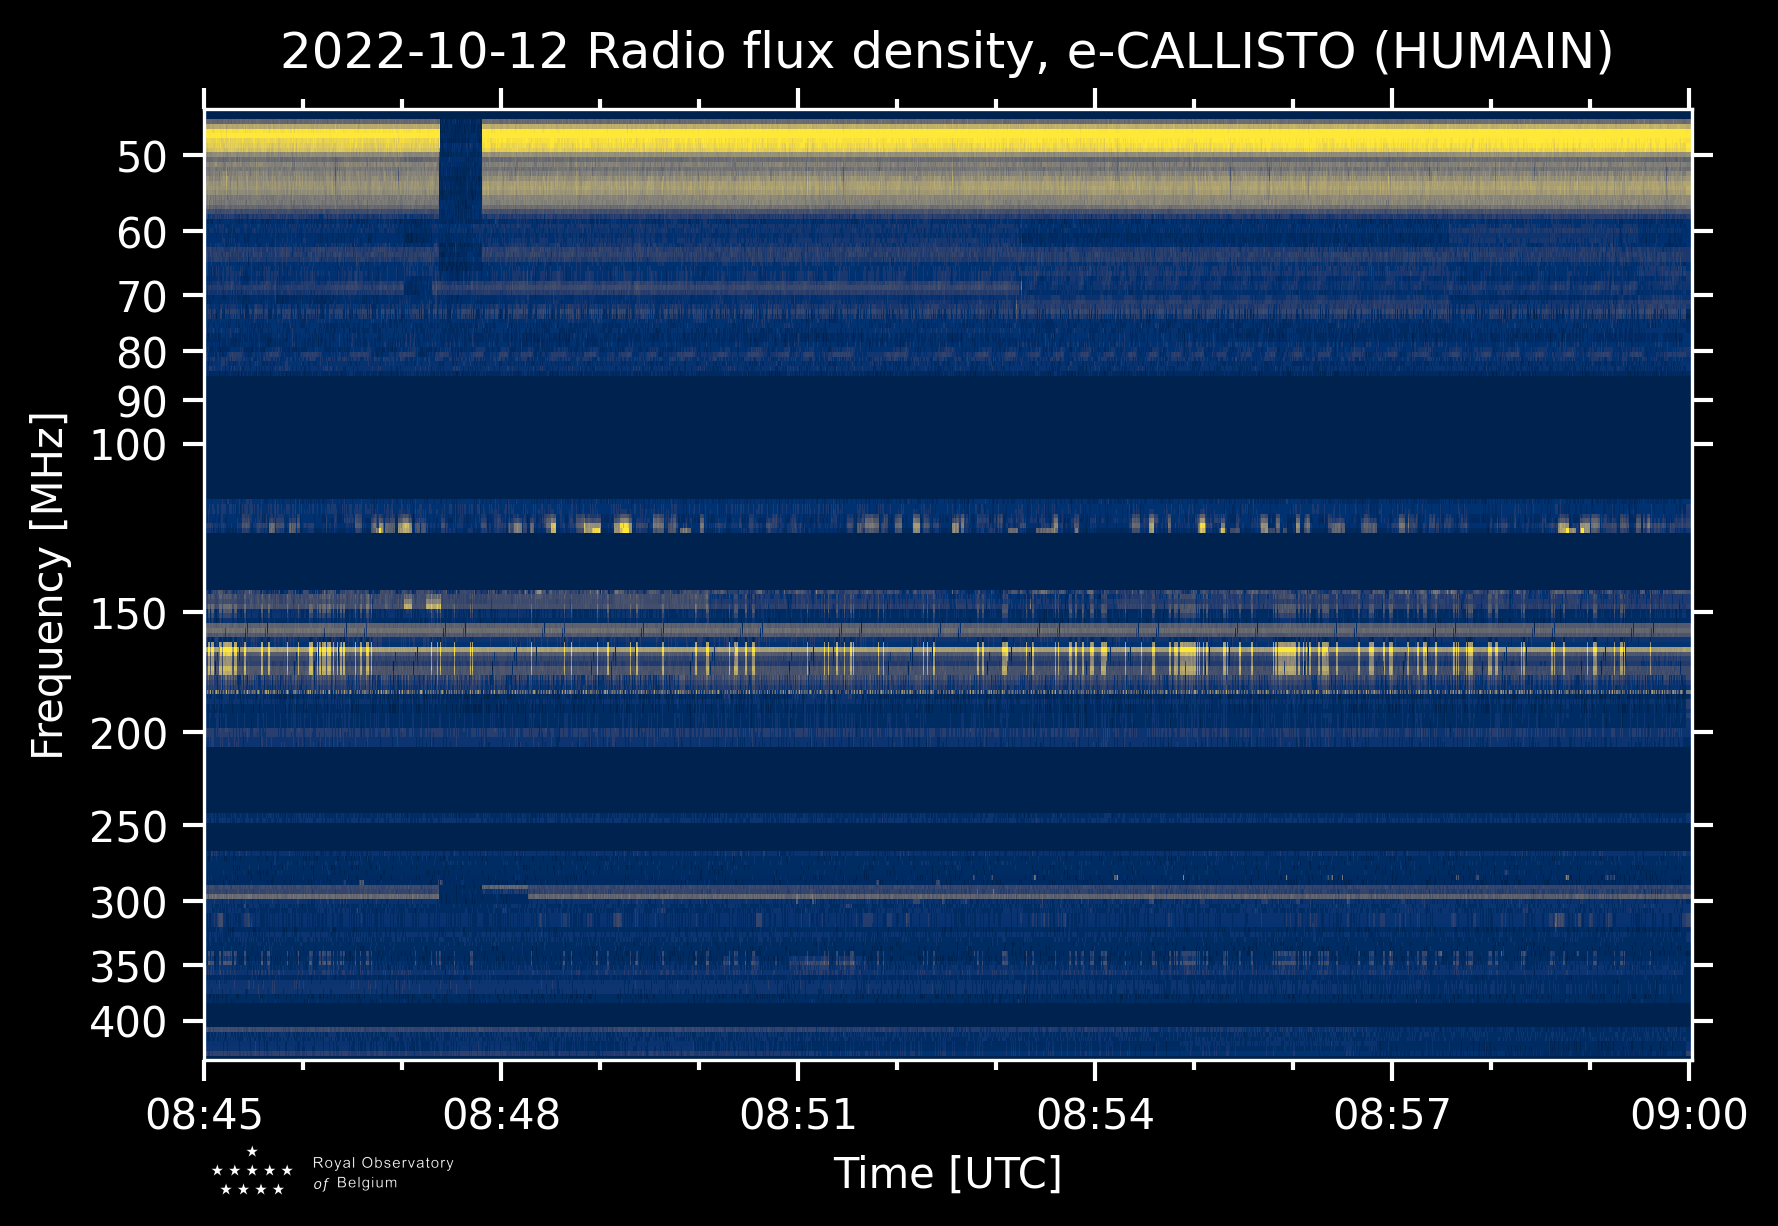This screenshot has width=1778, height=1226.
Task: Click the Royal Observatory of Belgium text
Action: coord(383,1173)
